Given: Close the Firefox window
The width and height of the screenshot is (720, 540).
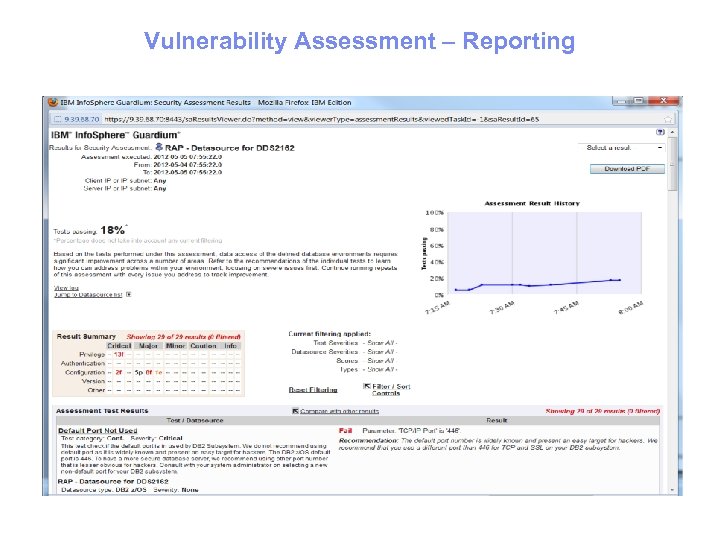Looking at the screenshot, I should pyautogui.click(x=664, y=101).
